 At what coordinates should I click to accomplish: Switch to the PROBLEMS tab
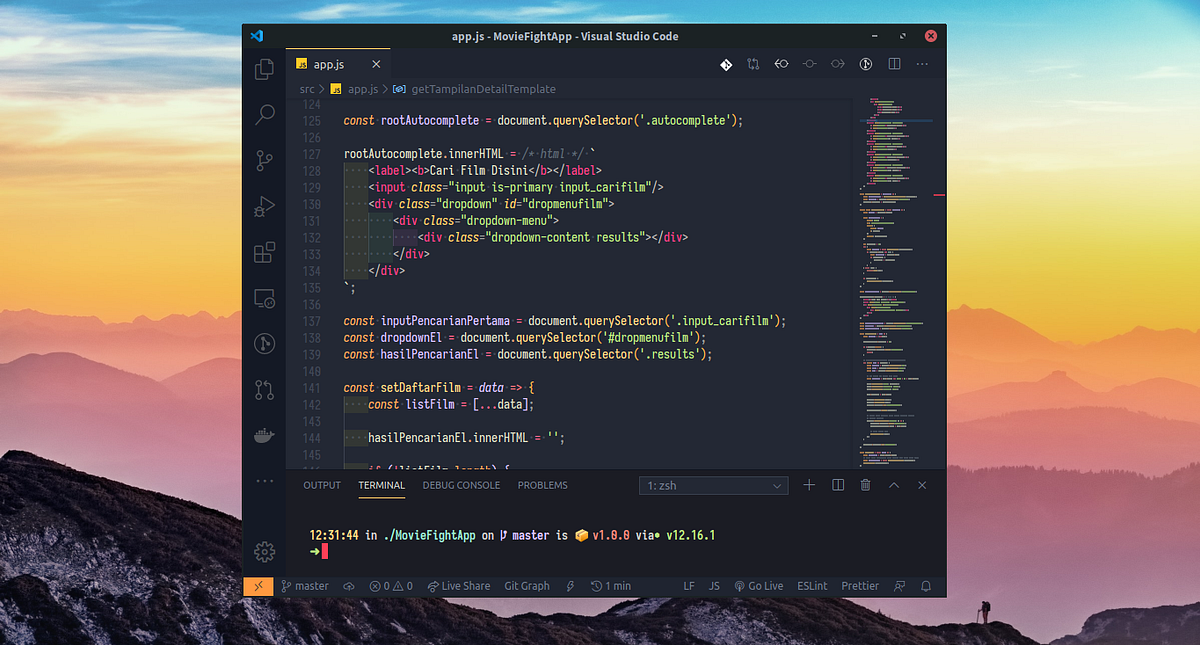pyautogui.click(x=542, y=485)
